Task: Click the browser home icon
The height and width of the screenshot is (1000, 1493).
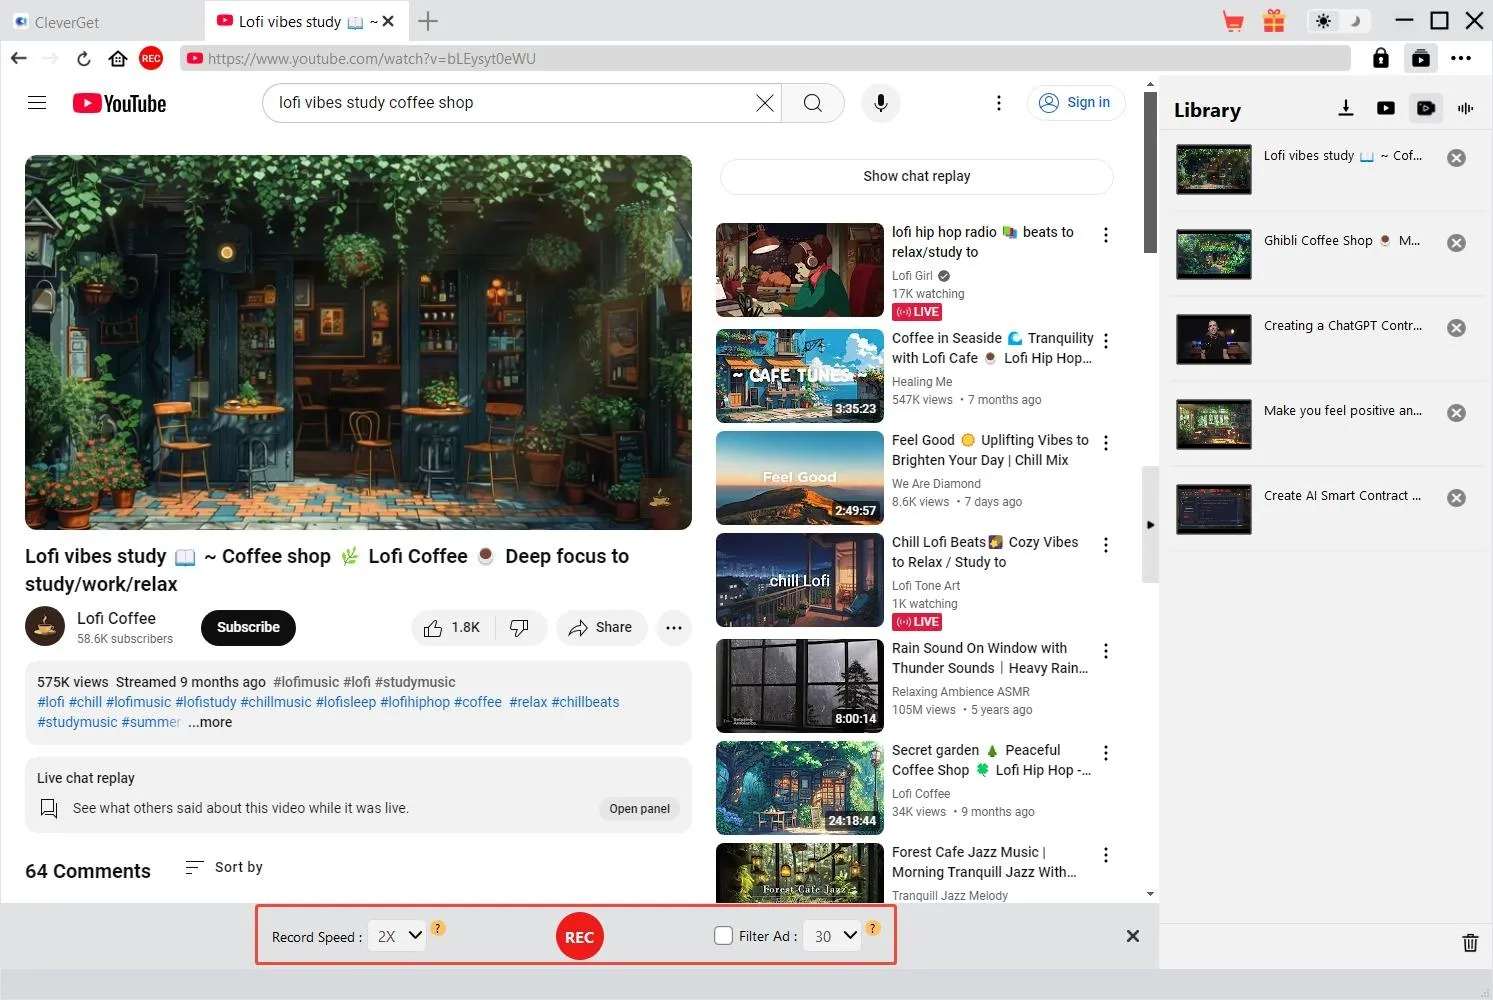Action: pyautogui.click(x=118, y=59)
